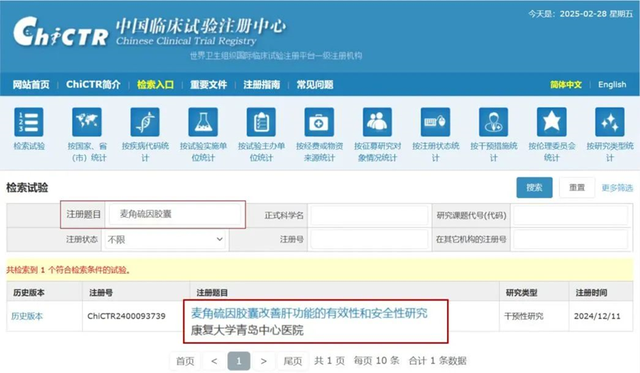The image size is (640, 373).
Task: Switch to the 检索入口 menu item
Action: coord(155,84)
